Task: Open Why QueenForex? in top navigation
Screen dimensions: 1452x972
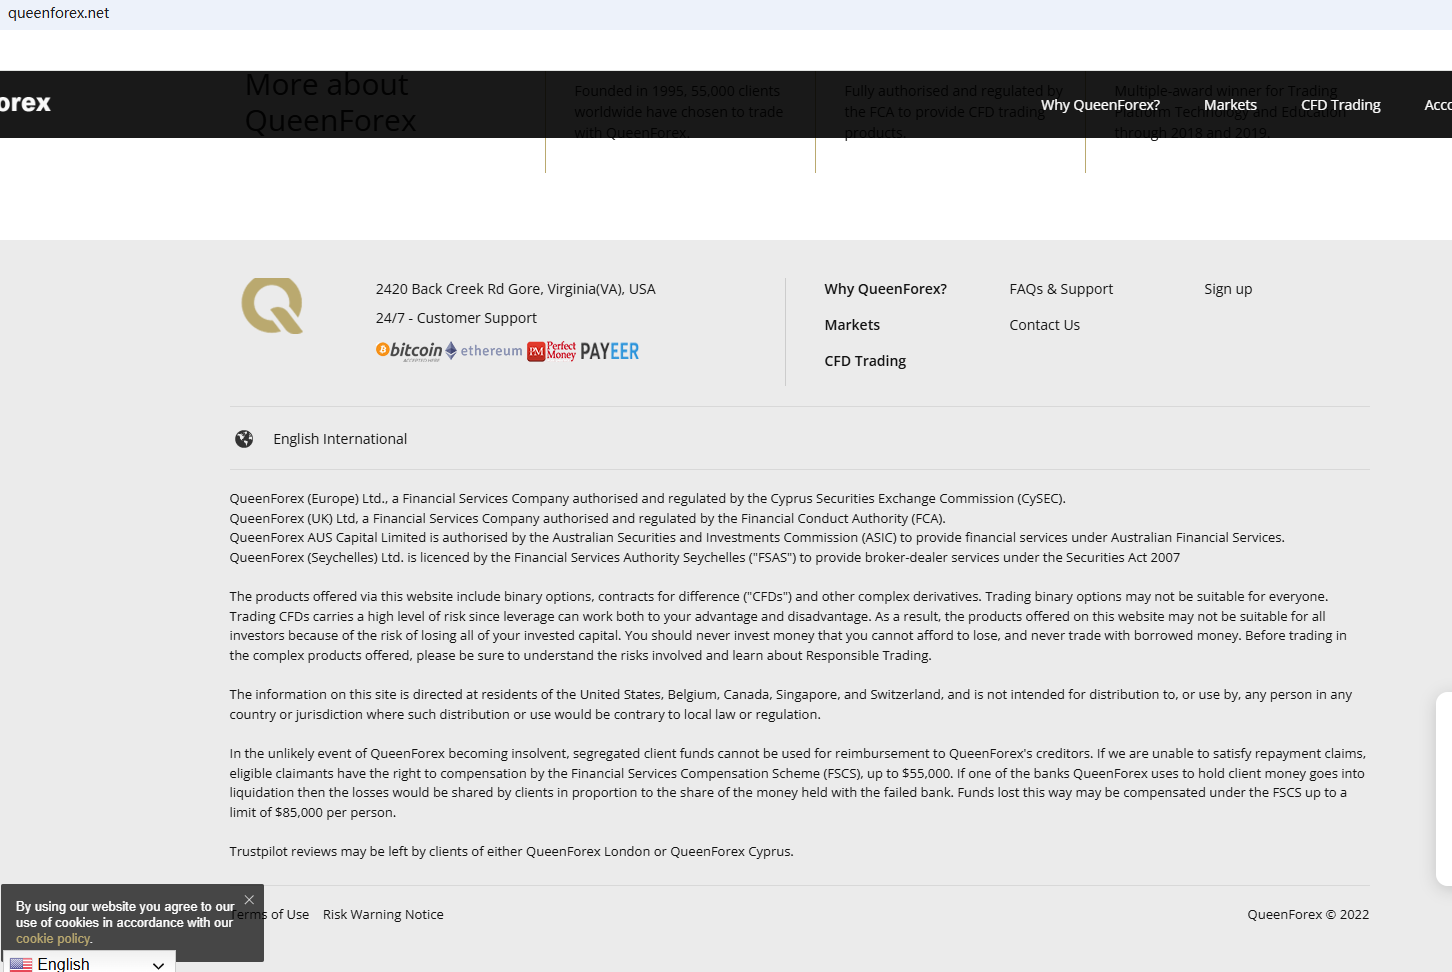Action: (1100, 105)
